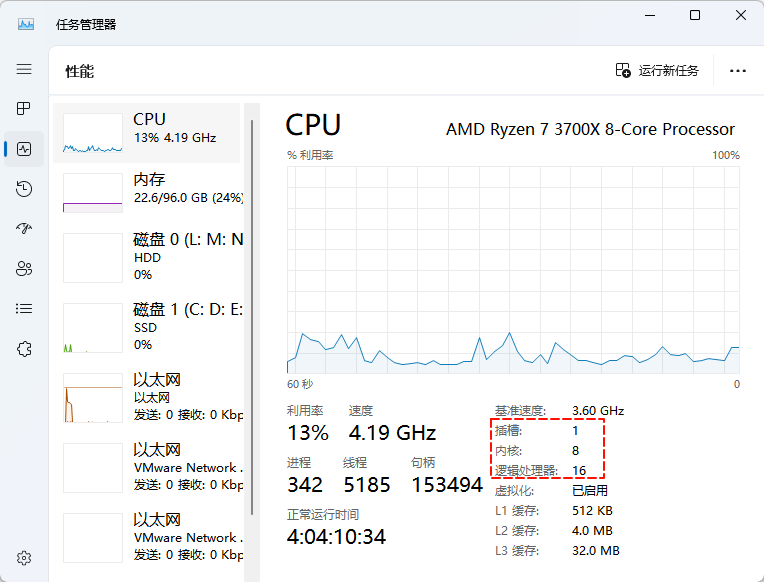
Task: Select Disk 0 HDD entry
Action: (150, 258)
